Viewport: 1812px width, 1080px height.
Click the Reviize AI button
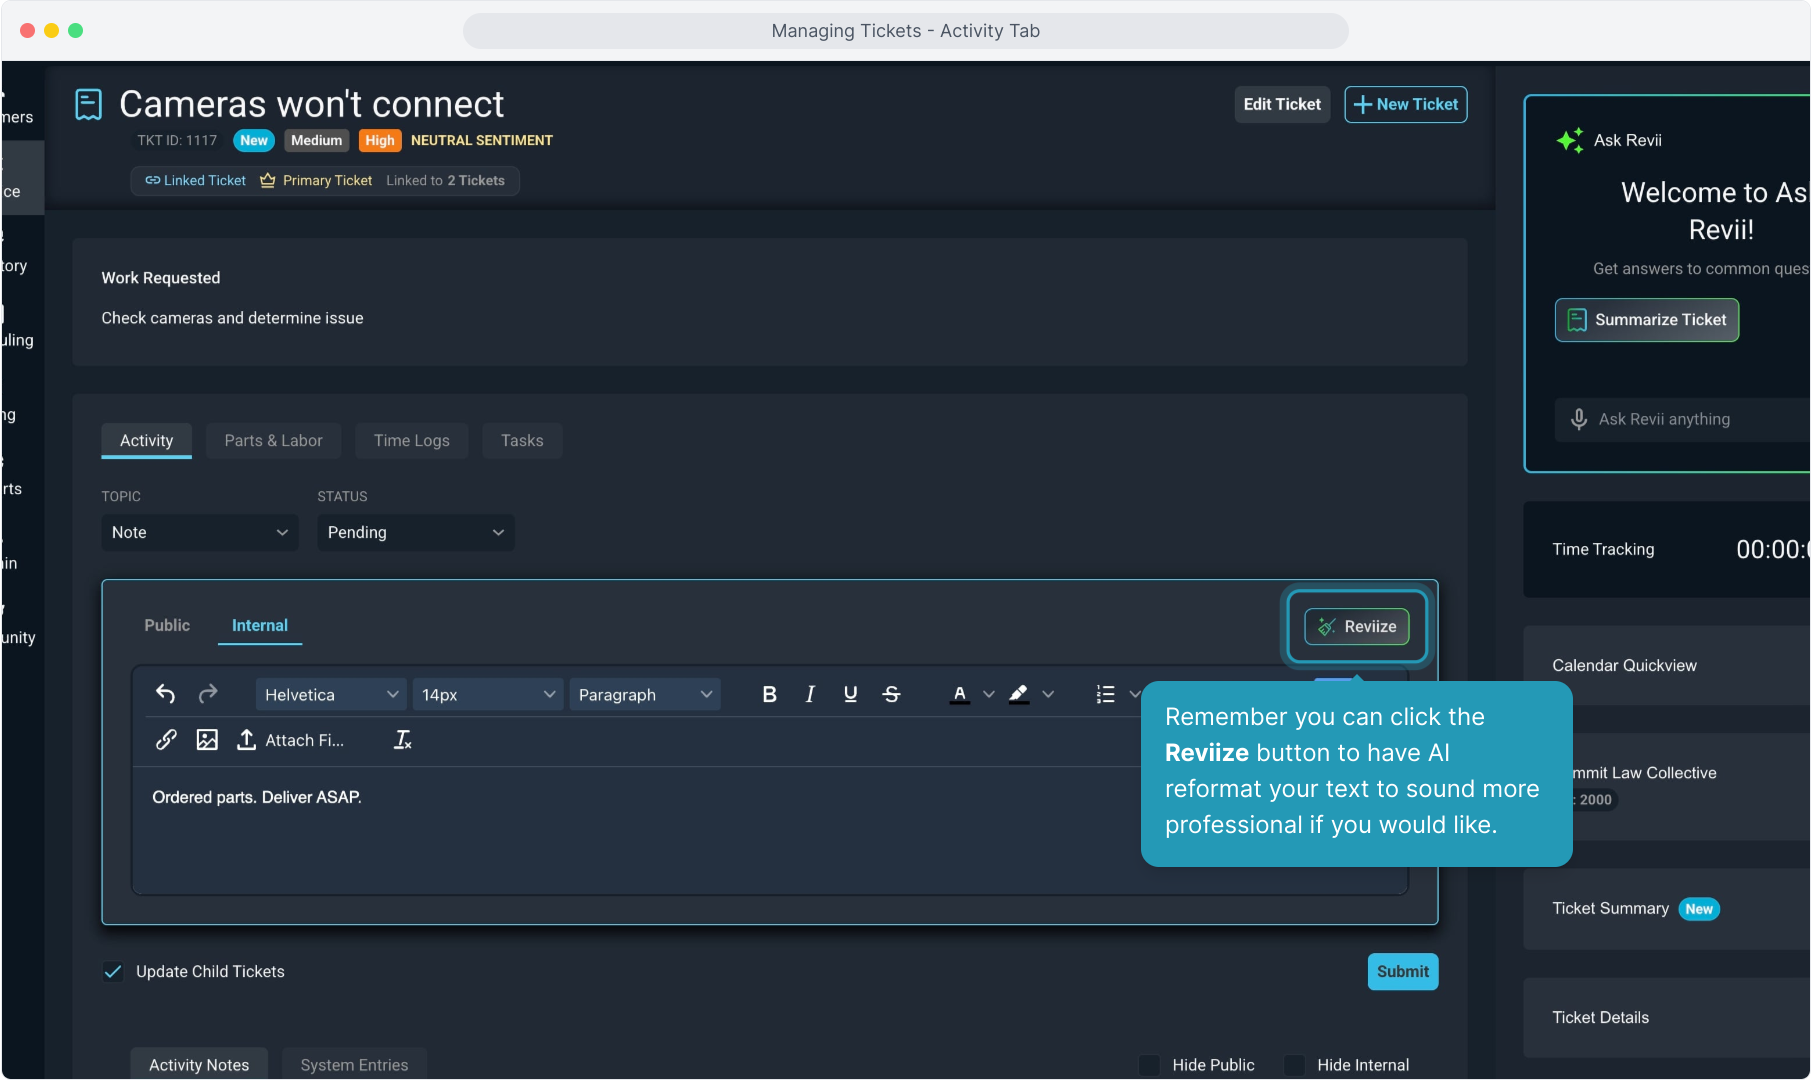coord(1357,627)
